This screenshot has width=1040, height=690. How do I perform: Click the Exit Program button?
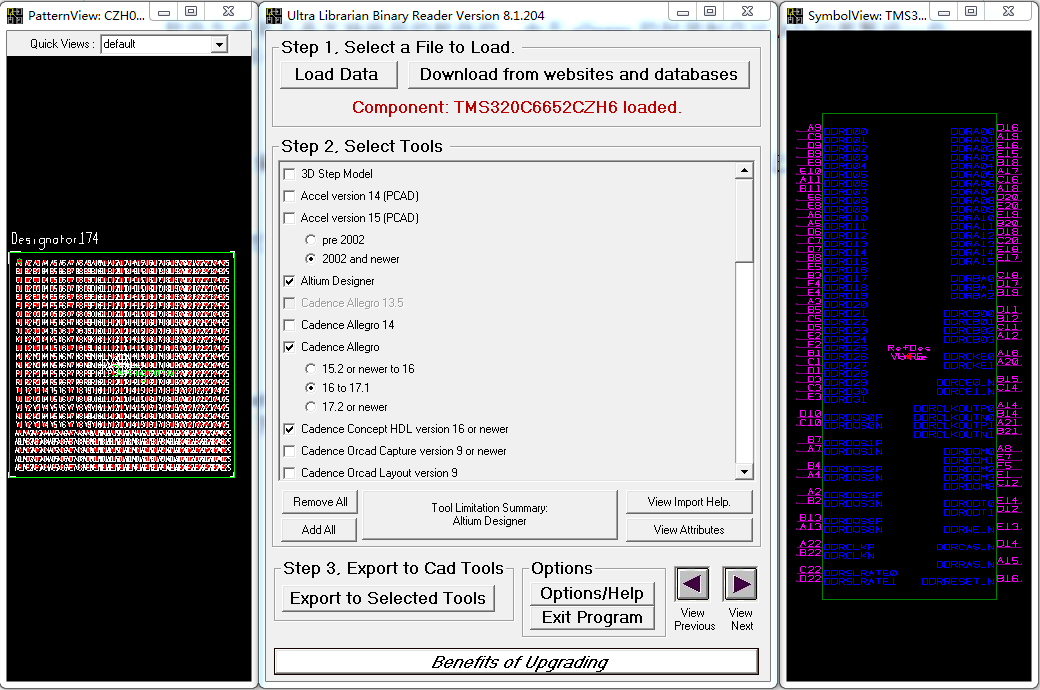[592, 618]
